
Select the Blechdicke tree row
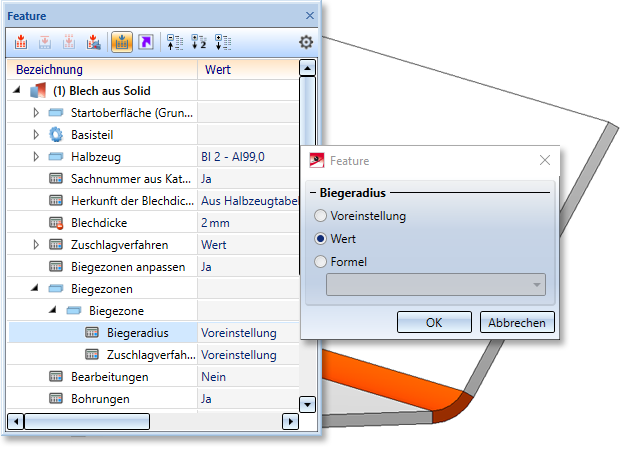pos(153,223)
